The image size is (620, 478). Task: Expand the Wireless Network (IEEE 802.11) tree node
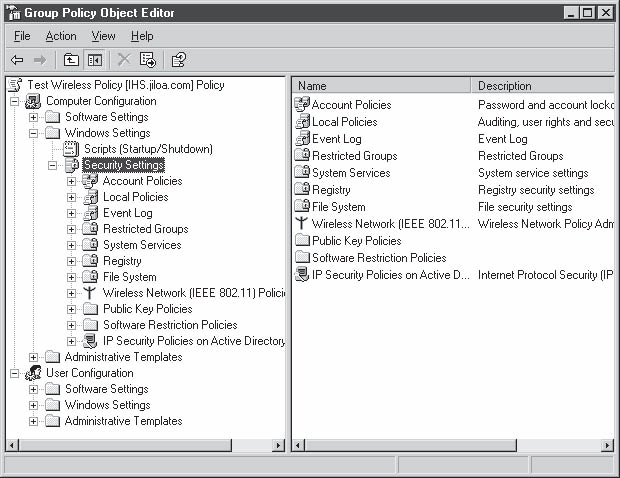71,293
